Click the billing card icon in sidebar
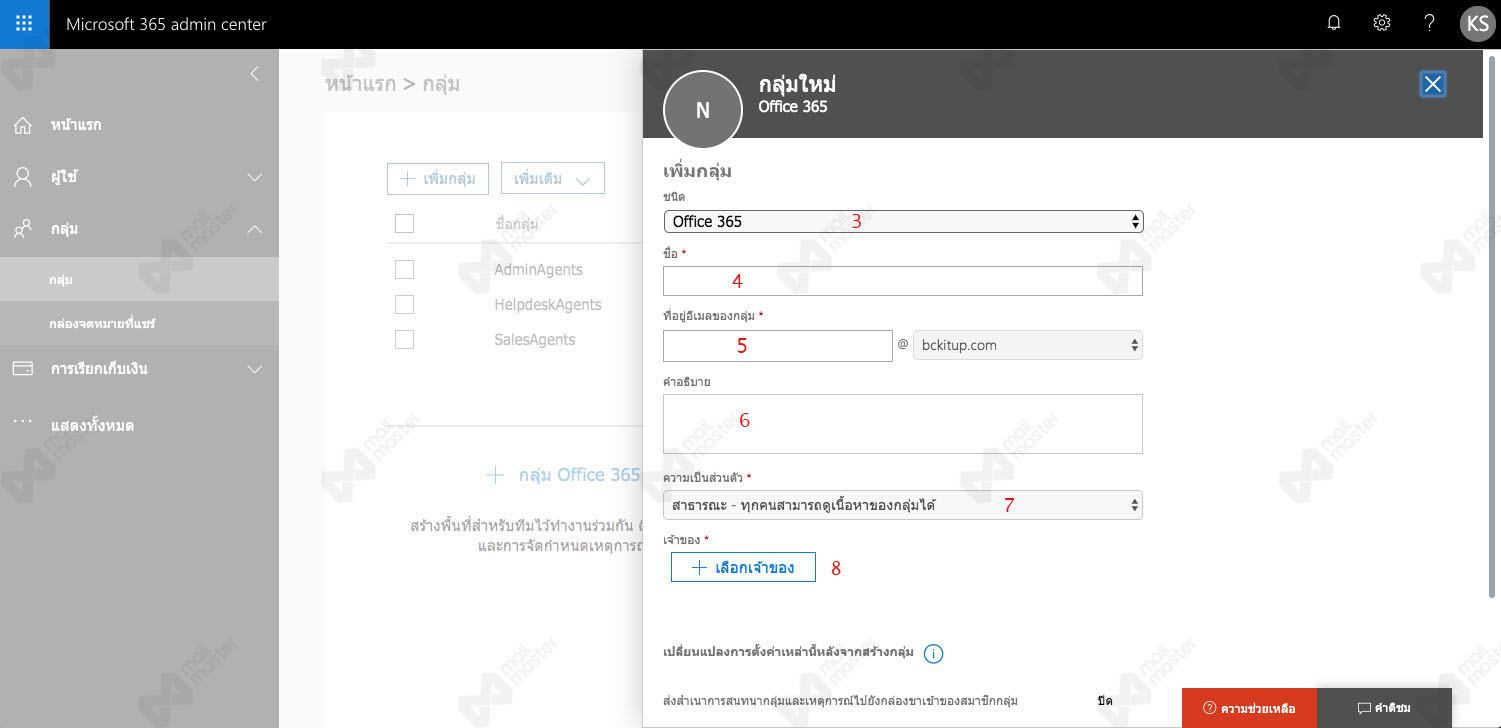Viewport: 1501px width, 728px height. point(23,368)
